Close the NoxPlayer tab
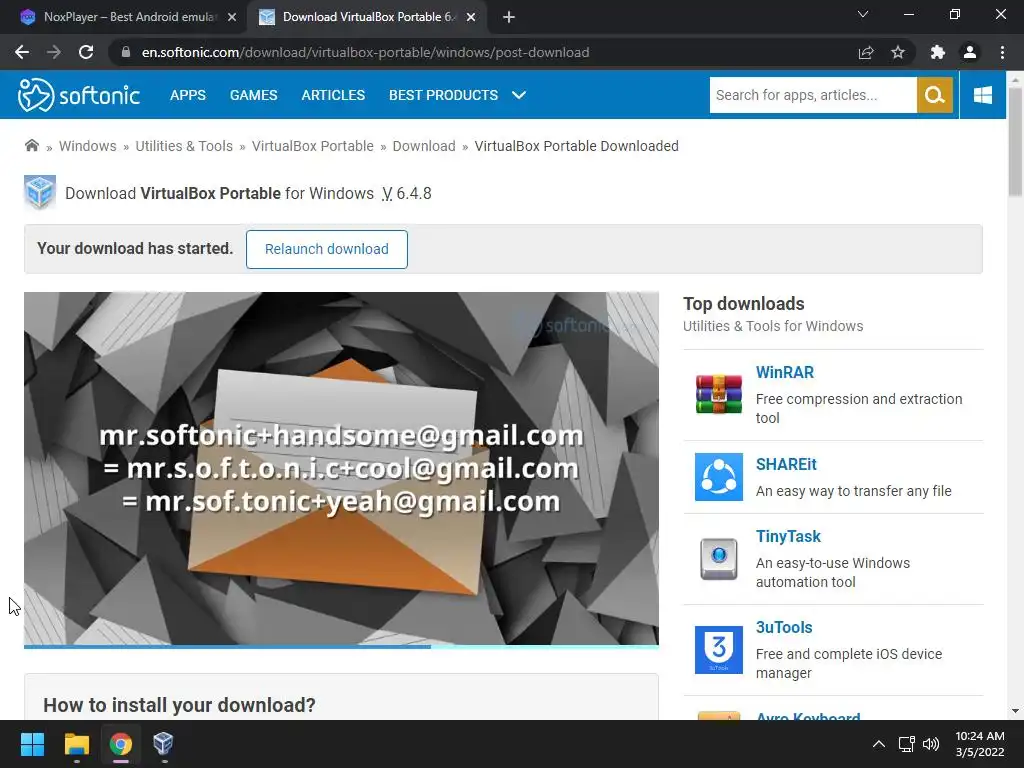 coord(232,17)
